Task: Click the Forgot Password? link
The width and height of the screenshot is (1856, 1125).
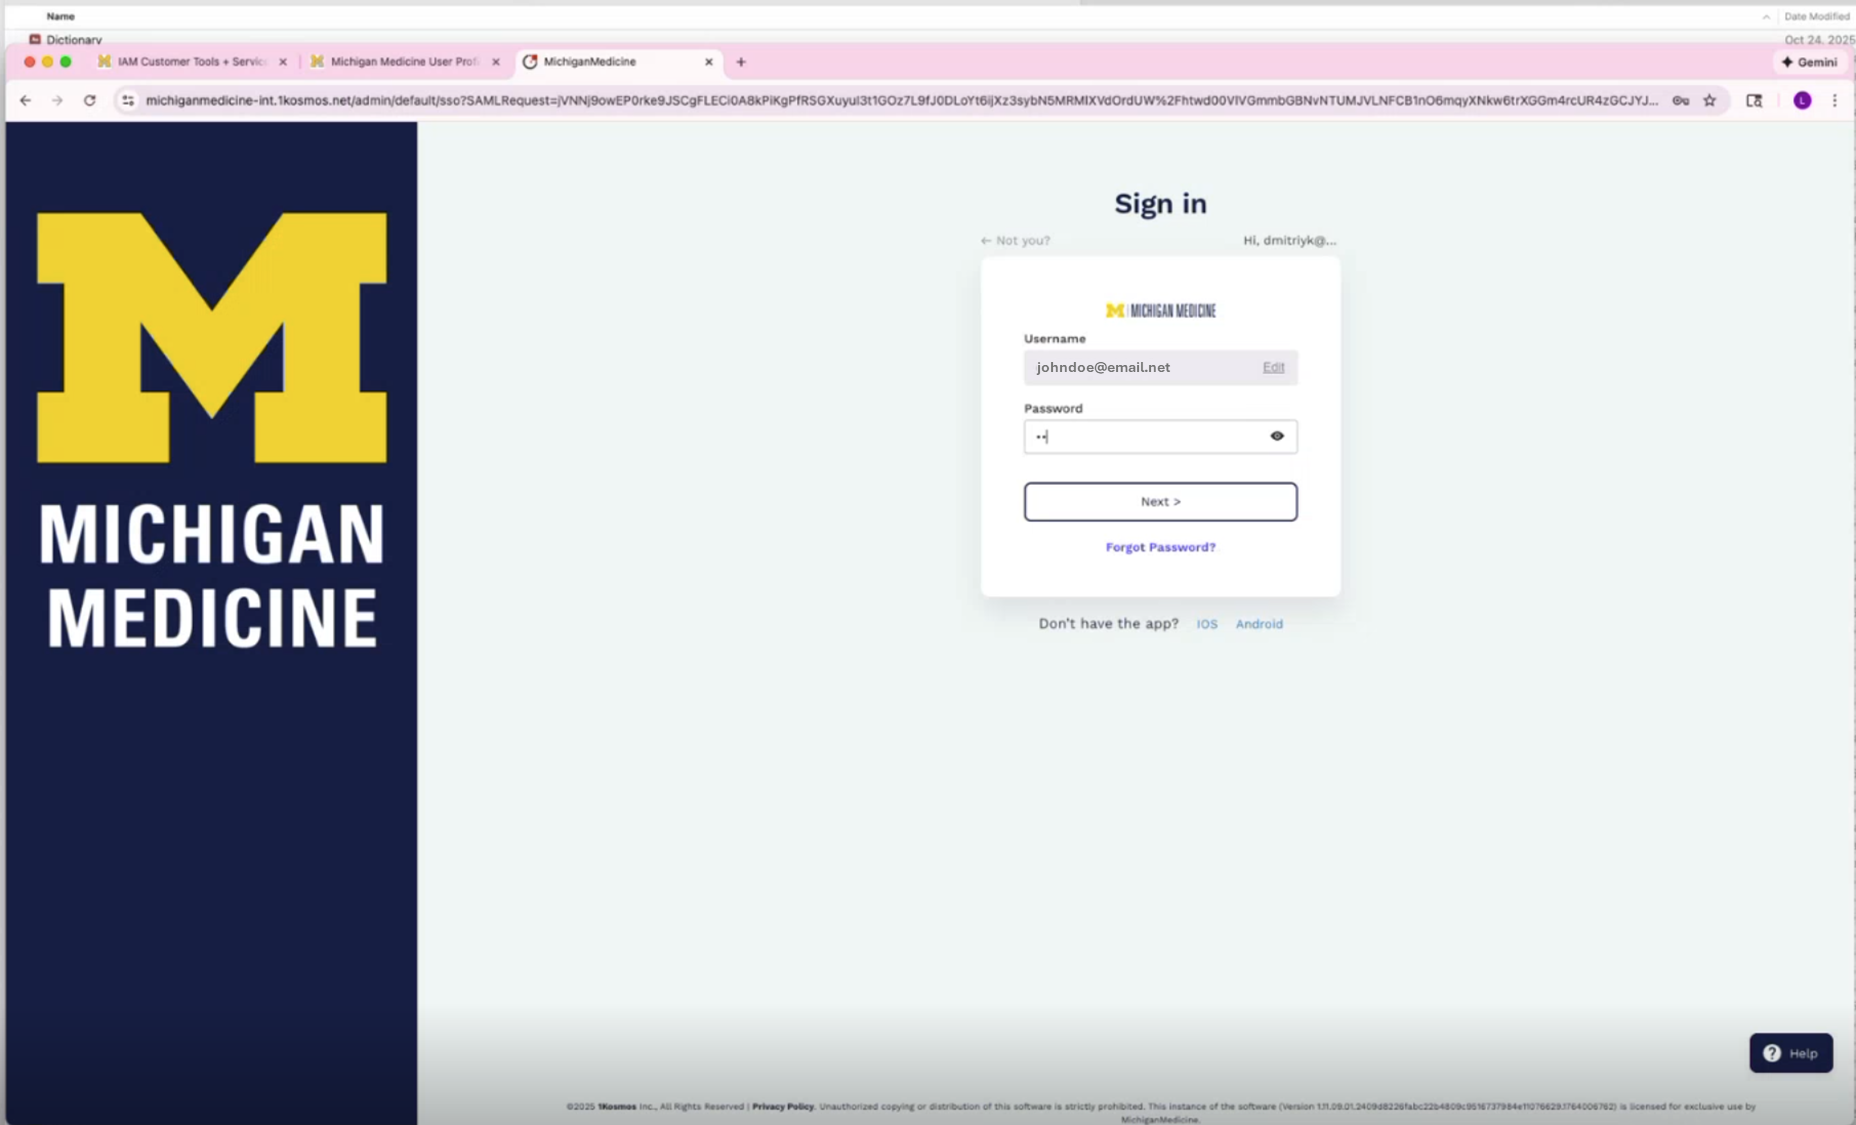Action: pos(1160,547)
